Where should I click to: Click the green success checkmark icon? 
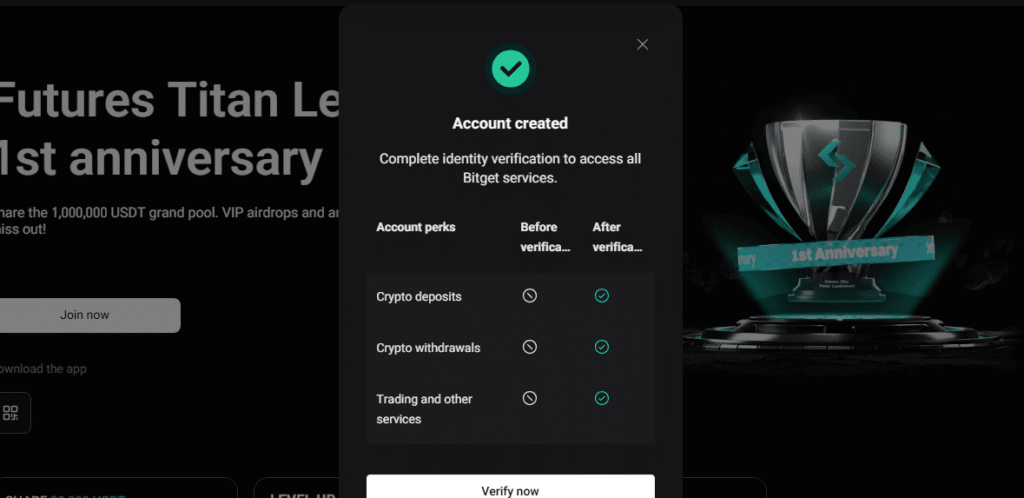pyautogui.click(x=510, y=69)
